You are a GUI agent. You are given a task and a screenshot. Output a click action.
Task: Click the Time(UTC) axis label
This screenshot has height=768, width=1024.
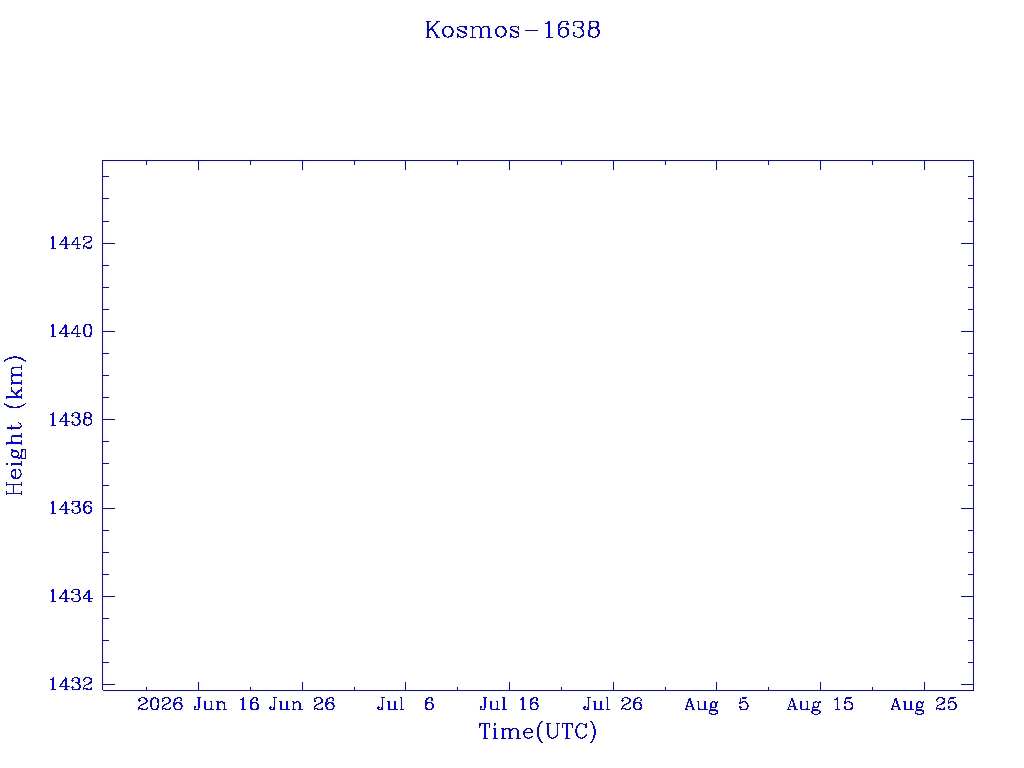click(537, 731)
